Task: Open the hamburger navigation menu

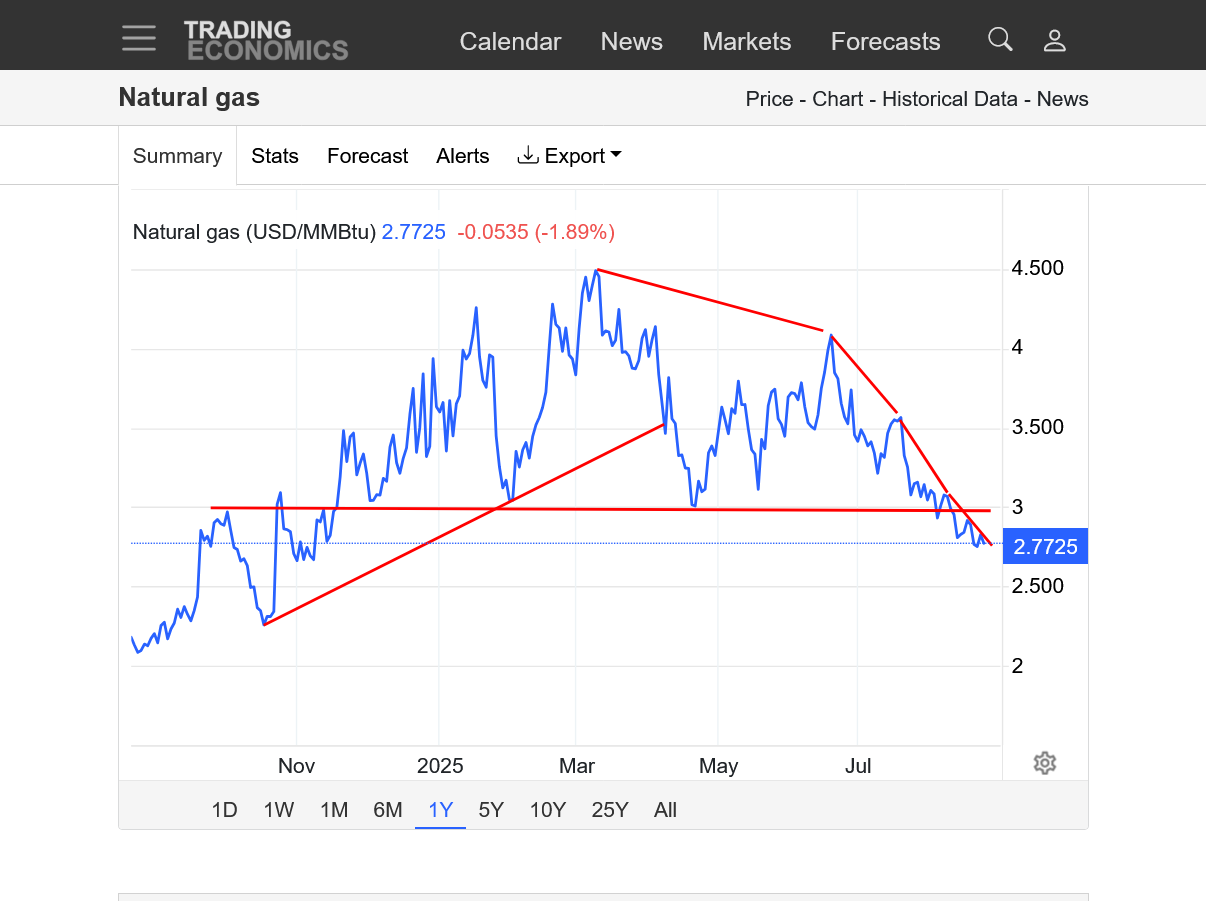Action: click(x=139, y=39)
